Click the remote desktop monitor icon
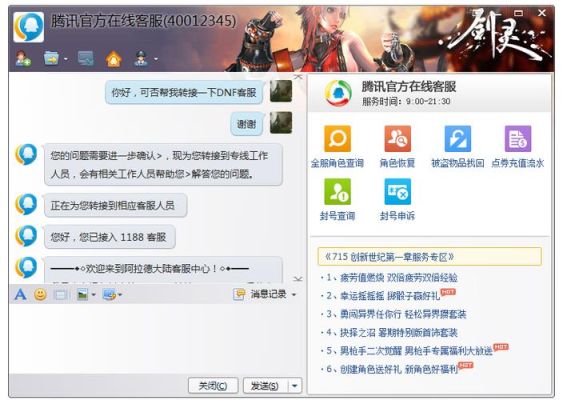Image resolution: width=571 pixels, height=400 pixels. 86,59
